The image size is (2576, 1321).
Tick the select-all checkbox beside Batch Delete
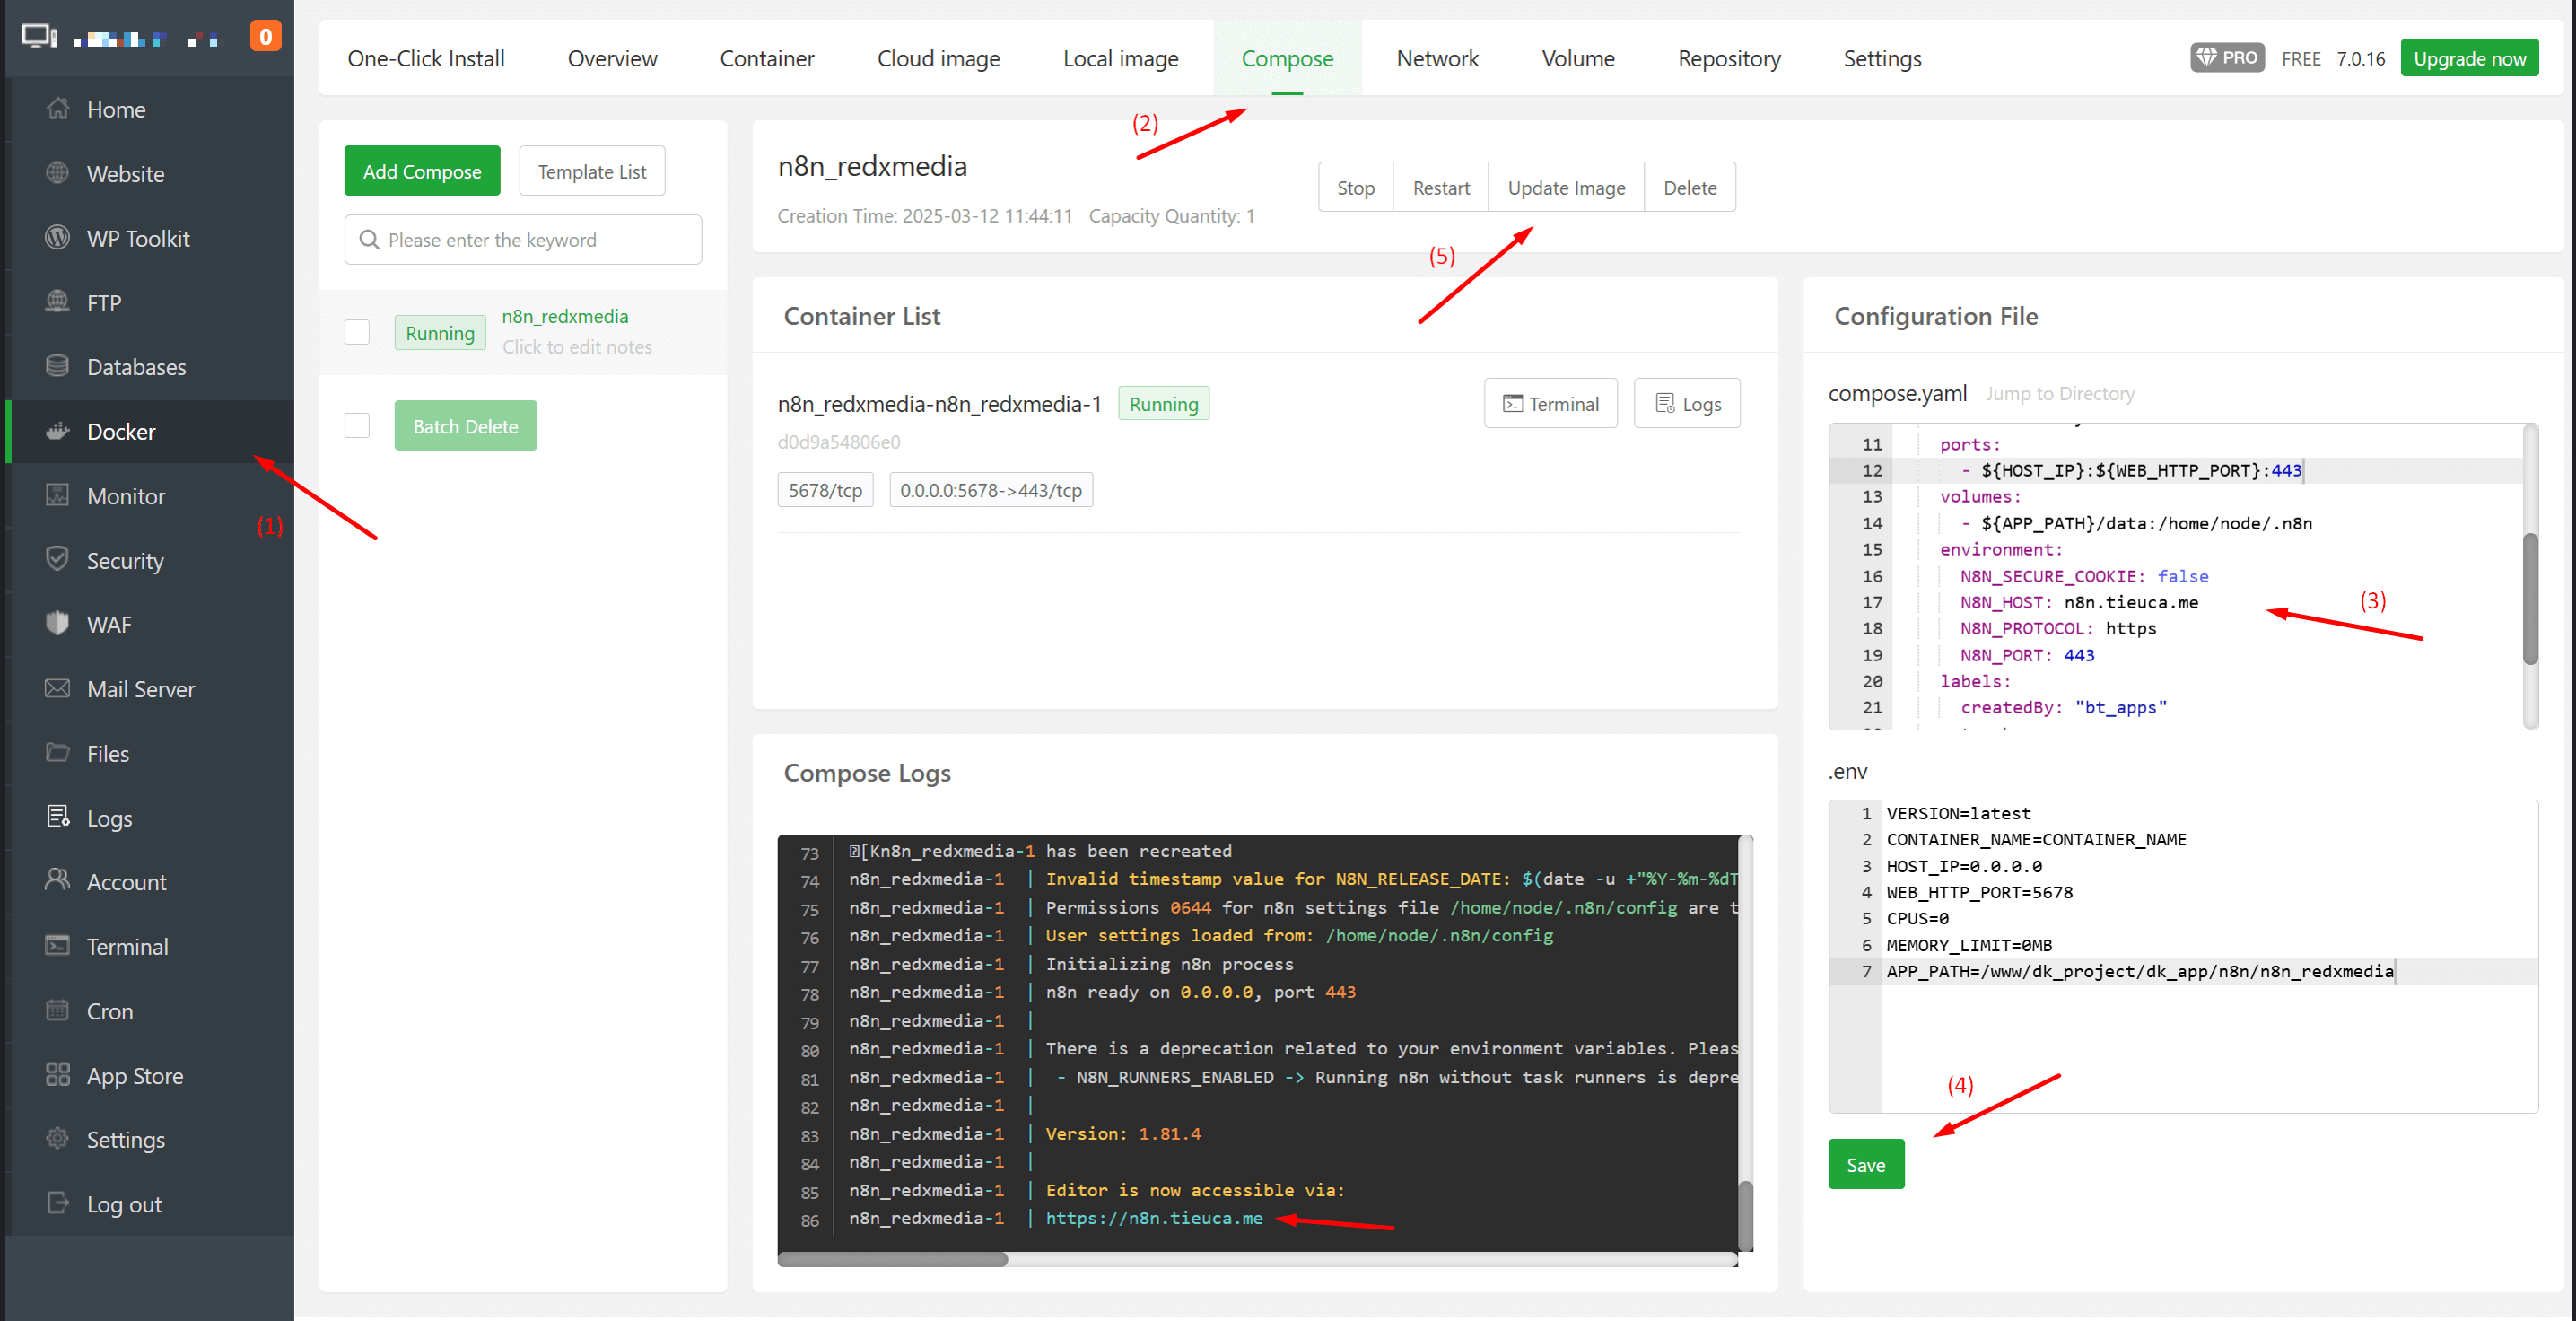coord(357,426)
